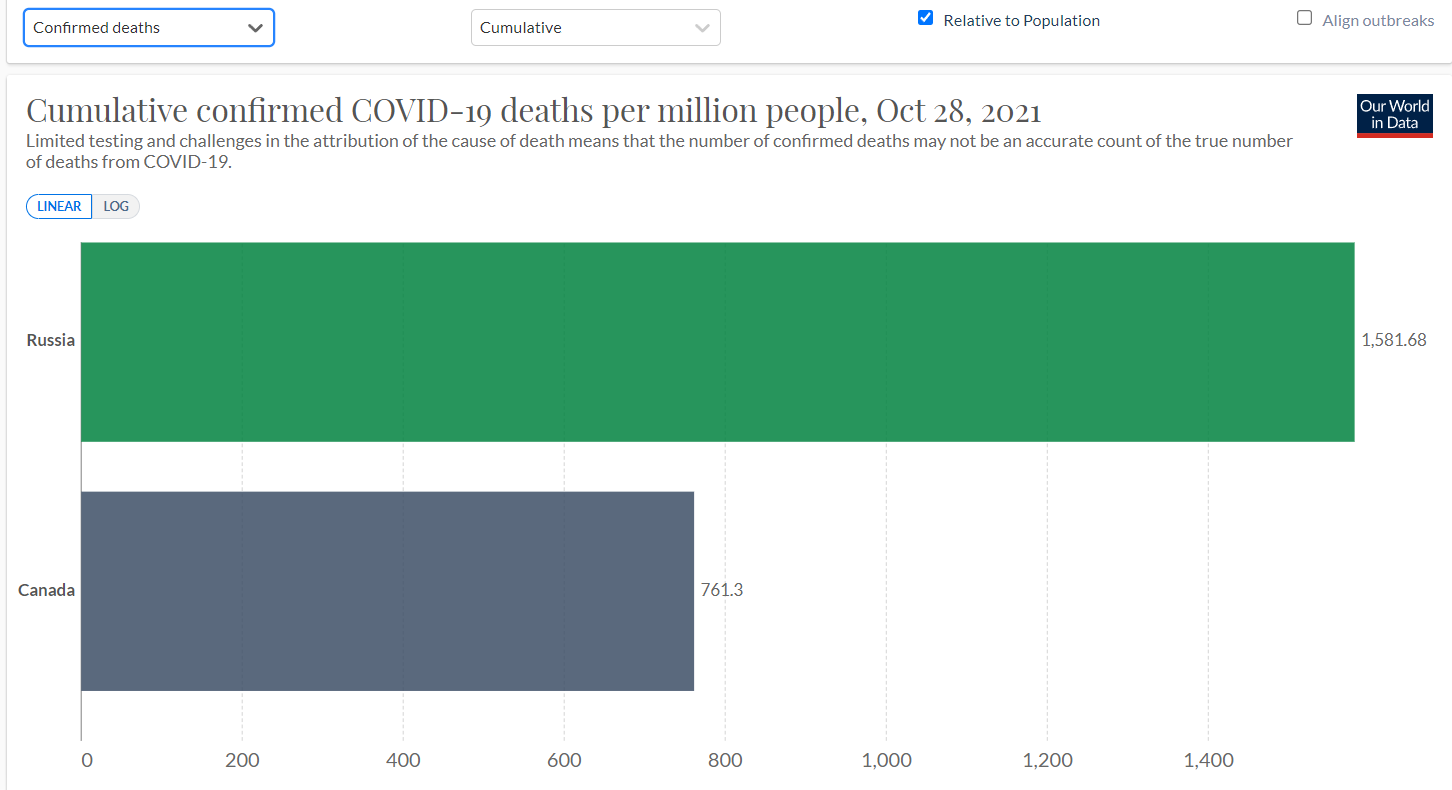This screenshot has height=790, width=1452.
Task: Switch the chart to LOG scale
Action: coord(116,206)
